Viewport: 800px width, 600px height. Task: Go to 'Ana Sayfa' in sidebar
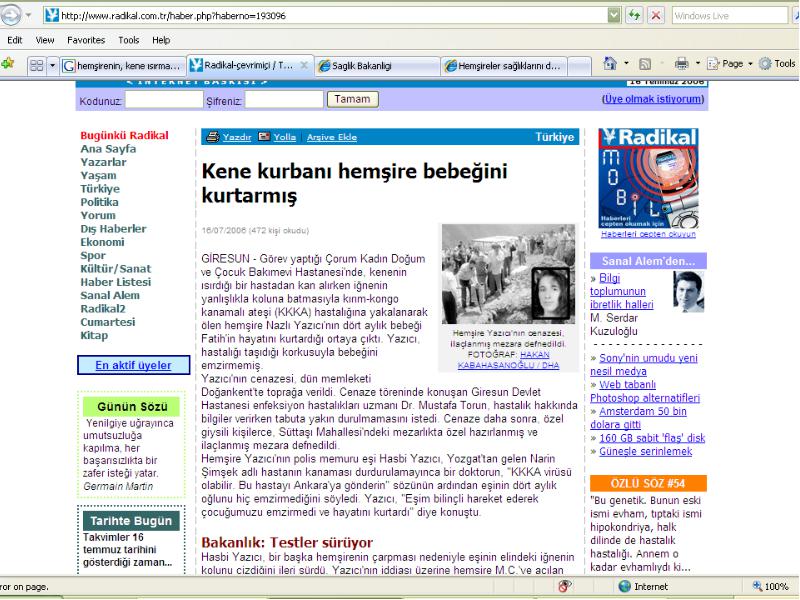pyautogui.click(x=108, y=148)
